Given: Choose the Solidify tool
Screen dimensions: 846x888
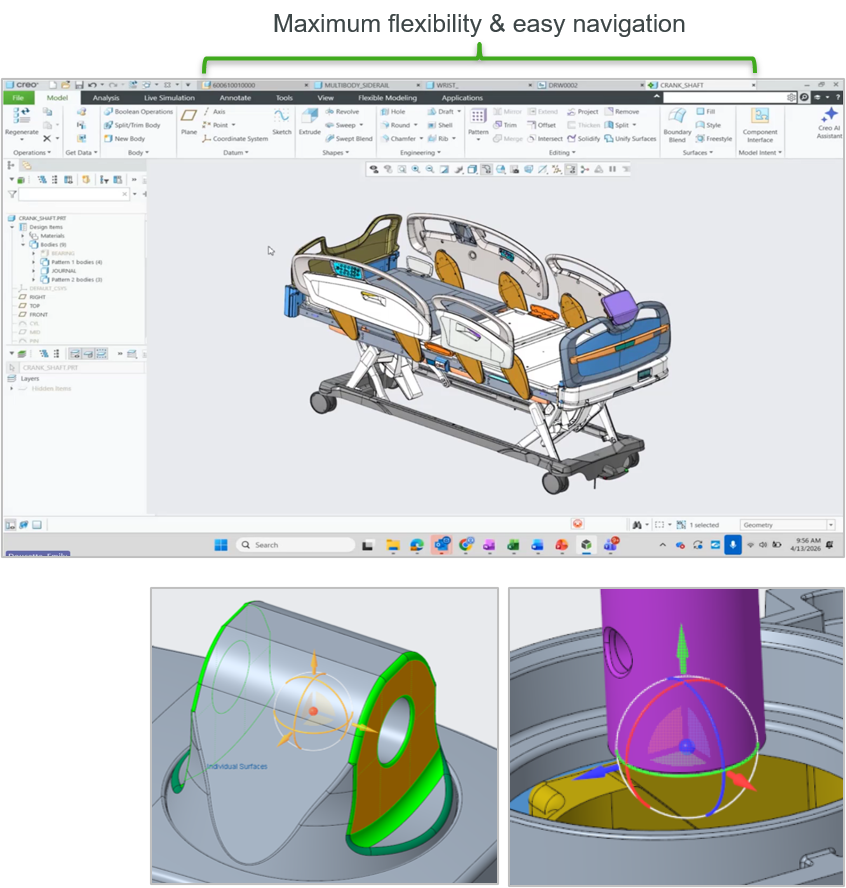Looking at the screenshot, I should pos(583,138).
